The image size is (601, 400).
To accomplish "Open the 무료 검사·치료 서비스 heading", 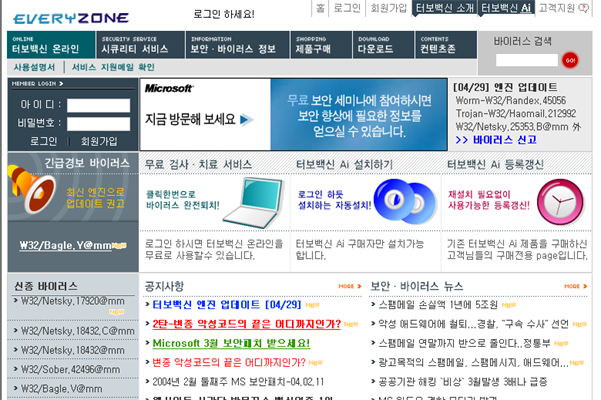I will point(198,165).
